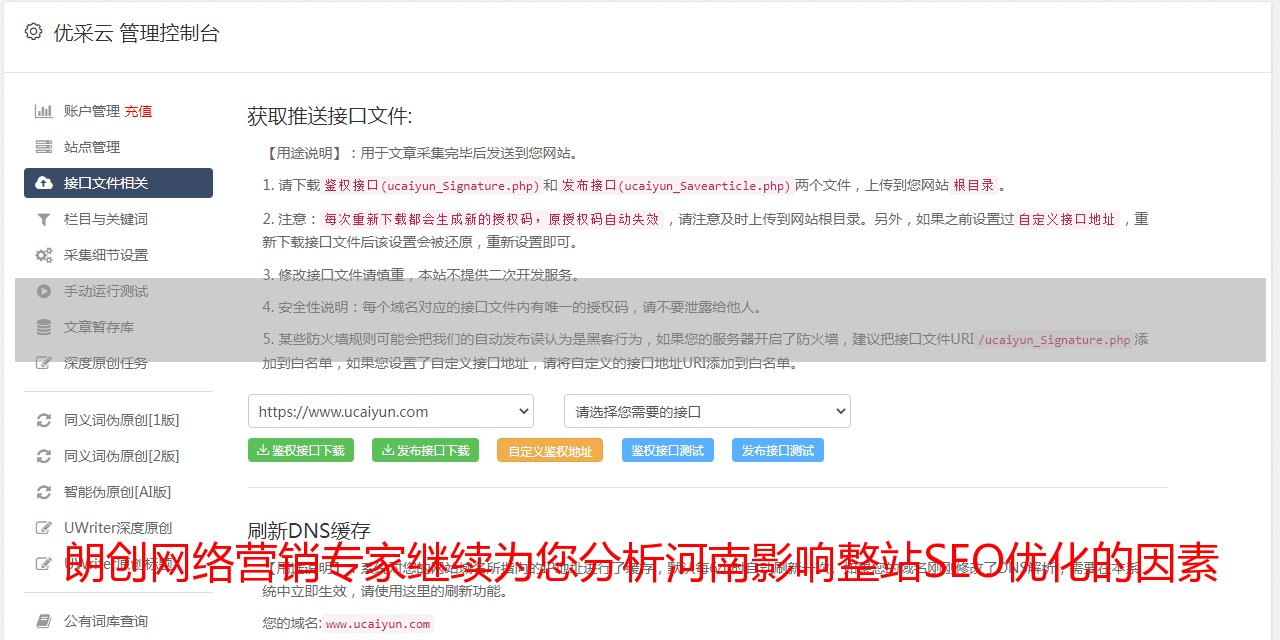Click the bar chart icon for 账户管理
This screenshot has height=640, width=1280.
point(44,111)
